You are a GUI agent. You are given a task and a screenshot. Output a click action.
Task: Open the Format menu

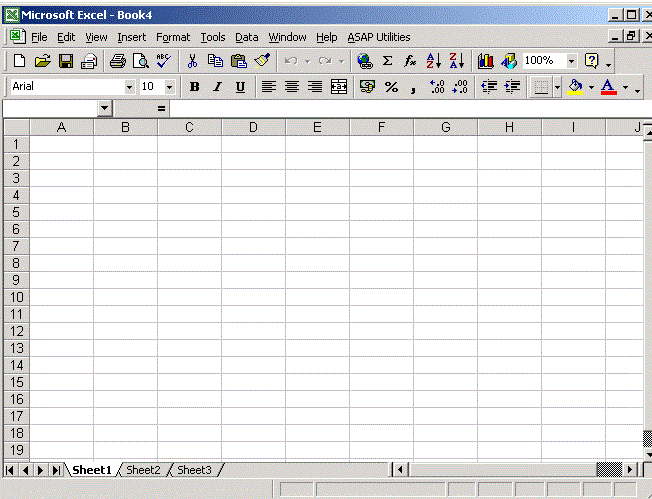(x=173, y=37)
